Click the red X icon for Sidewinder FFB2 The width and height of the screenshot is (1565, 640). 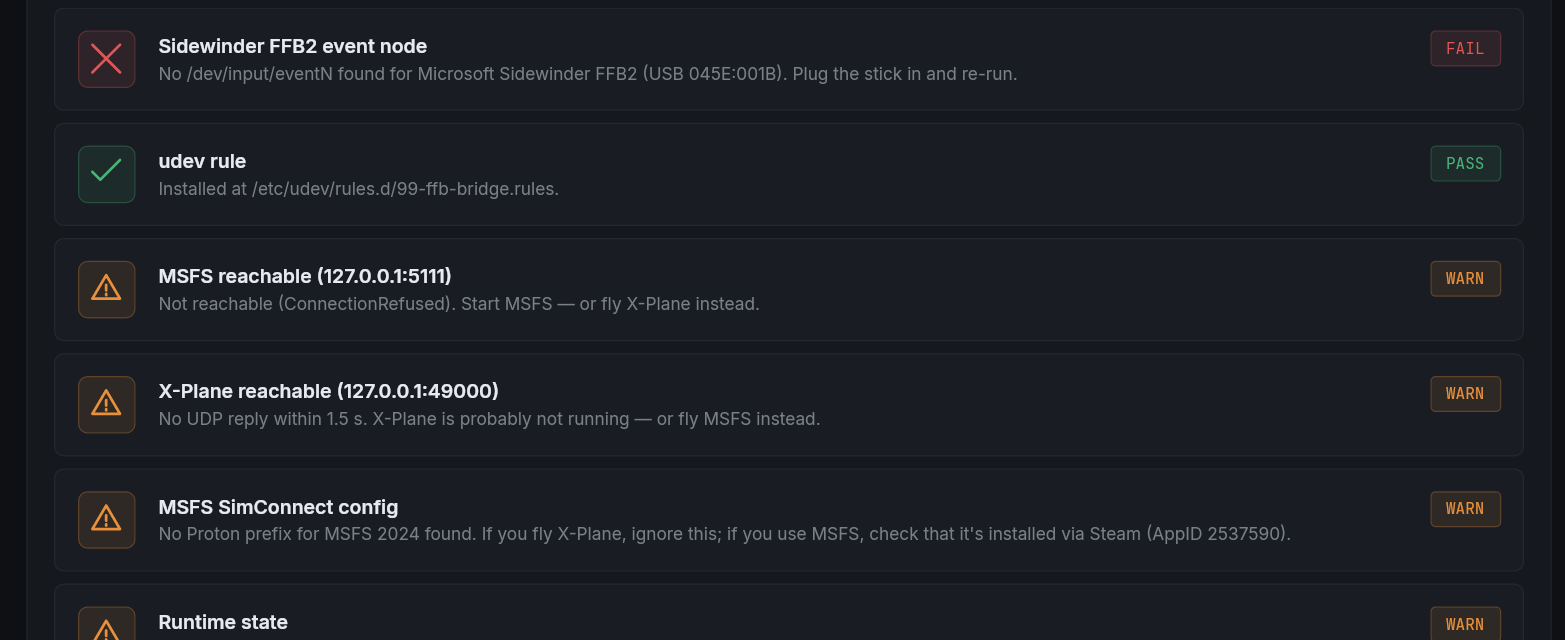(x=106, y=59)
